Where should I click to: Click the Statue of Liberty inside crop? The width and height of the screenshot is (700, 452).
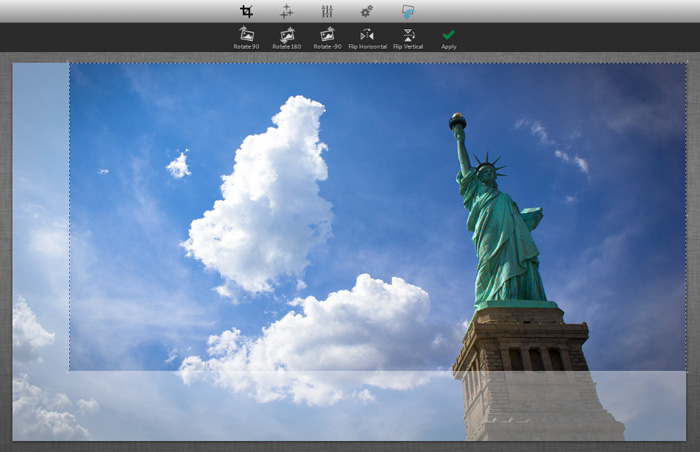click(502, 232)
